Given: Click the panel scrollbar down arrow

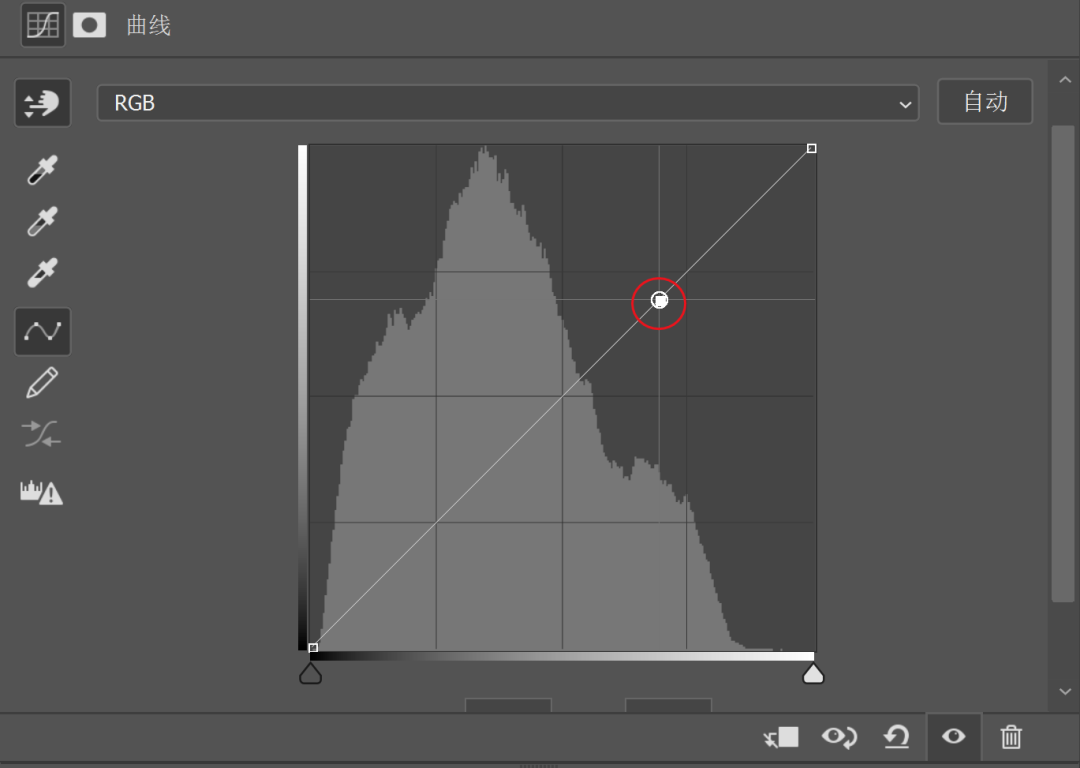Looking at the screenshot, I should pyautogui.click(x=1064, y=692).
